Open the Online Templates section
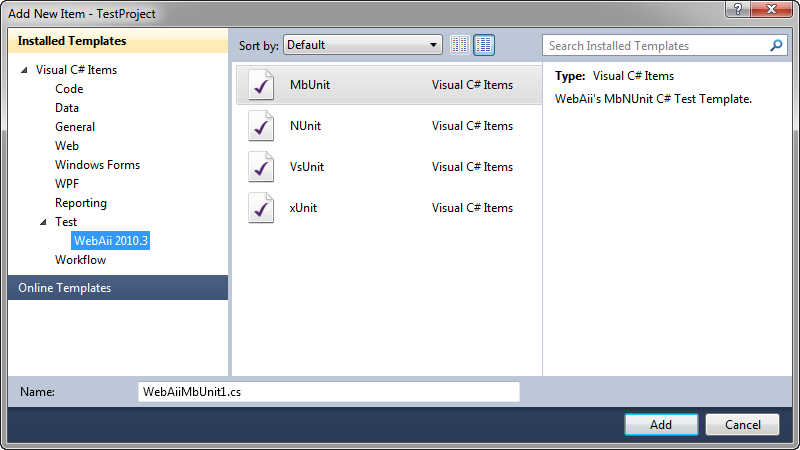Image resolution: width=800 pixels, height=450 pixels. 118,288
